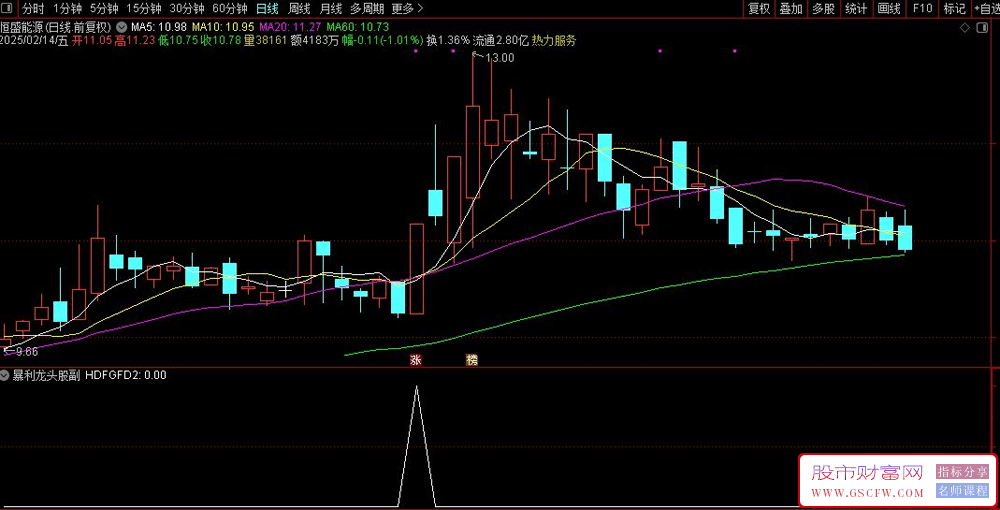Switch to the 分时 intraday tab
The width and height of the screenshot is (1000, 510).
click(33, 8)
